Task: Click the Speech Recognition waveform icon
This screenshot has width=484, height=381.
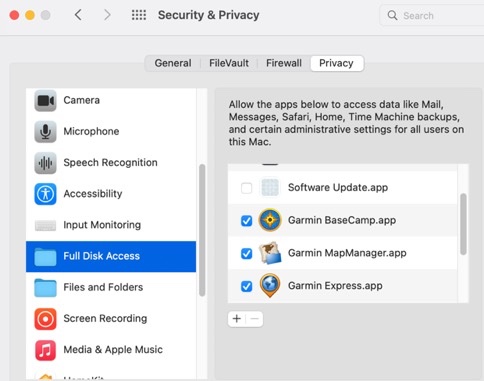Action: [45, 163]
